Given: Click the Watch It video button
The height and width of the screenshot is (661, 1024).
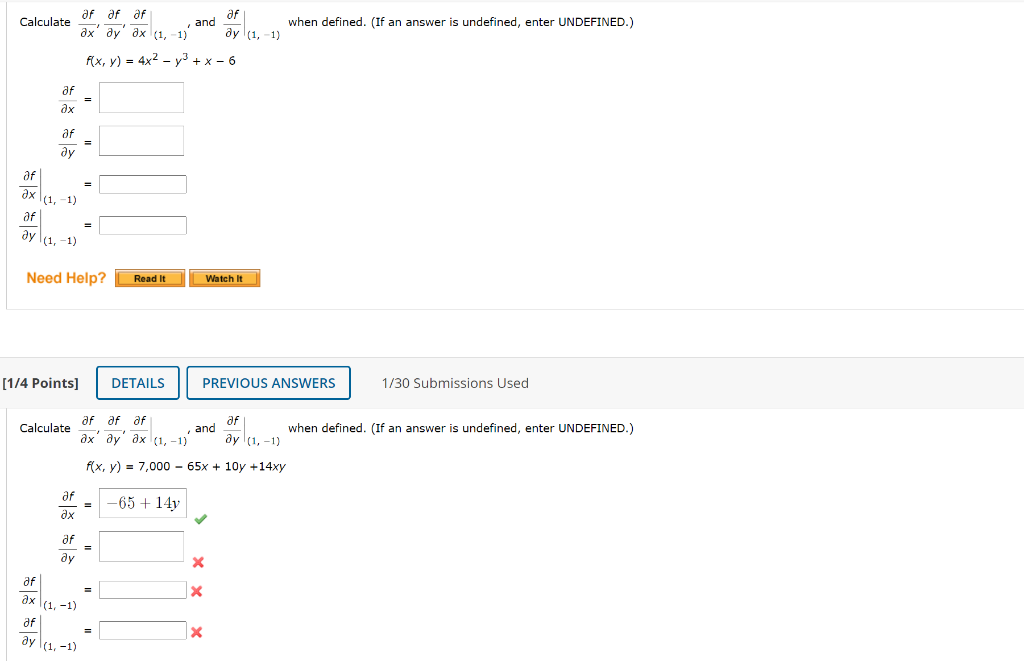Looking at the screenshot, I should pyautogui.click(x=224, y=278).
